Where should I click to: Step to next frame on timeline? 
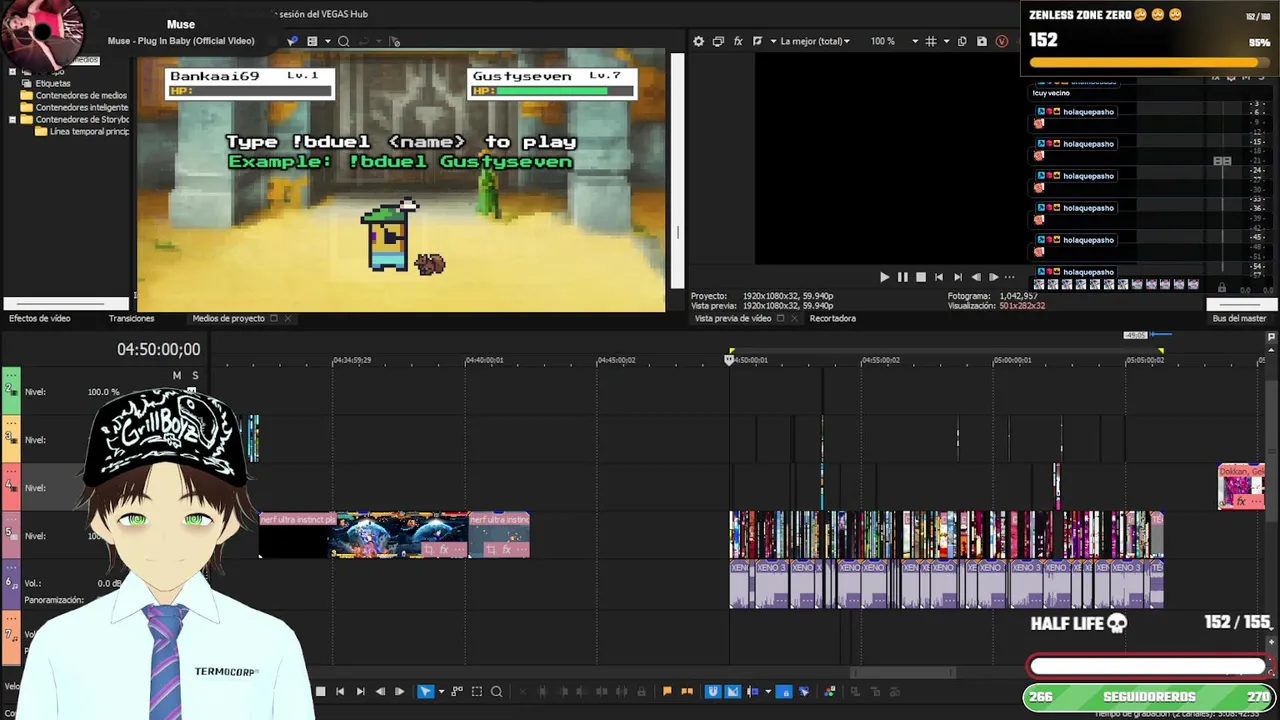click(399, 691)
